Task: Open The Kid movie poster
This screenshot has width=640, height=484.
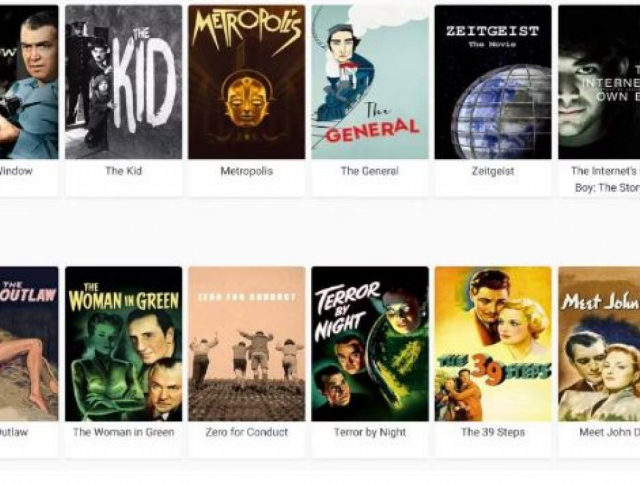Action: pos(123,82)
